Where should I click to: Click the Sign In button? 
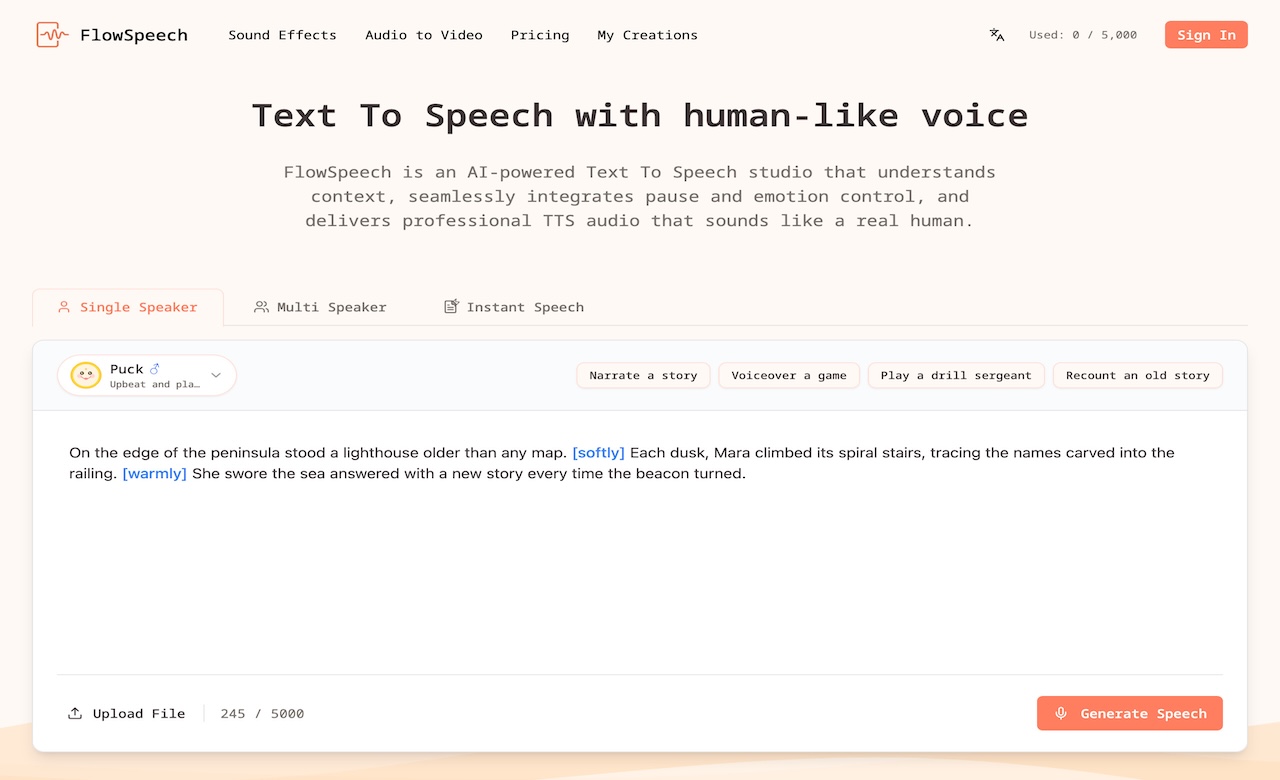click(1206, 35)
